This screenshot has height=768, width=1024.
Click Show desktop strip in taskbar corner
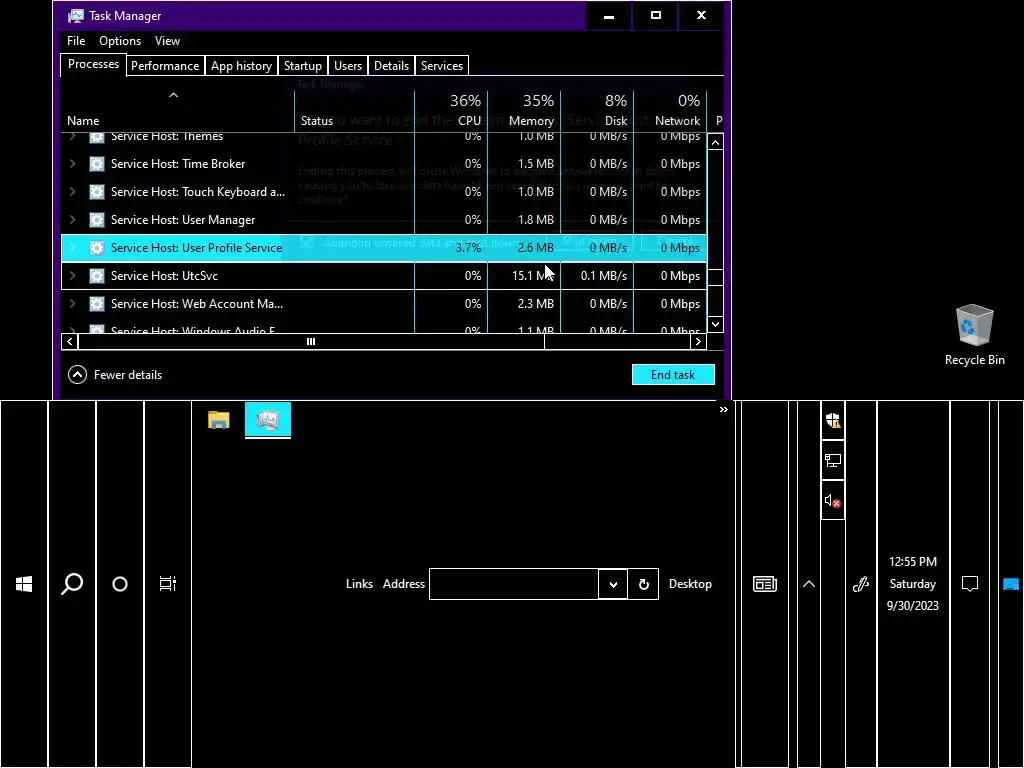pos(1011,584)
